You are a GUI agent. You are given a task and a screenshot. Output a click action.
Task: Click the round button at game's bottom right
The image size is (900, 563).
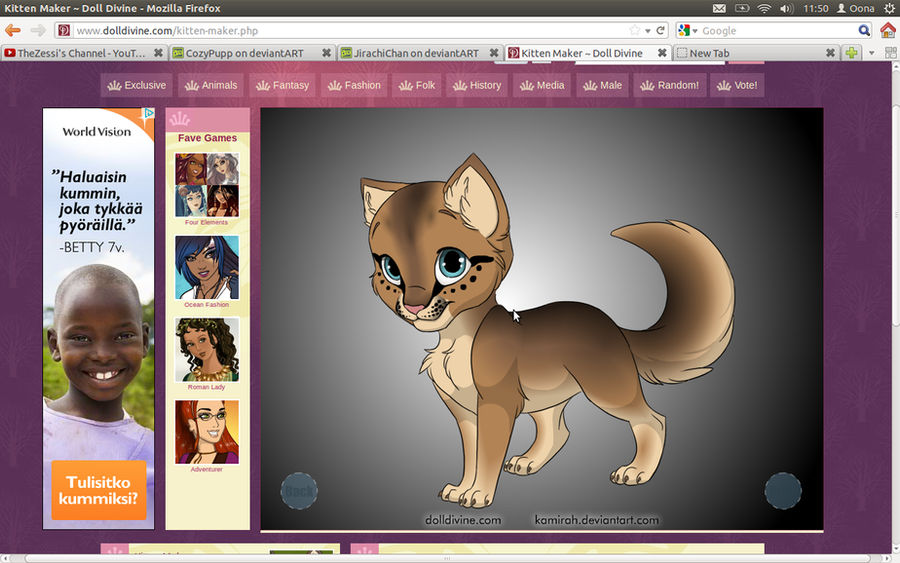point(783,491)
